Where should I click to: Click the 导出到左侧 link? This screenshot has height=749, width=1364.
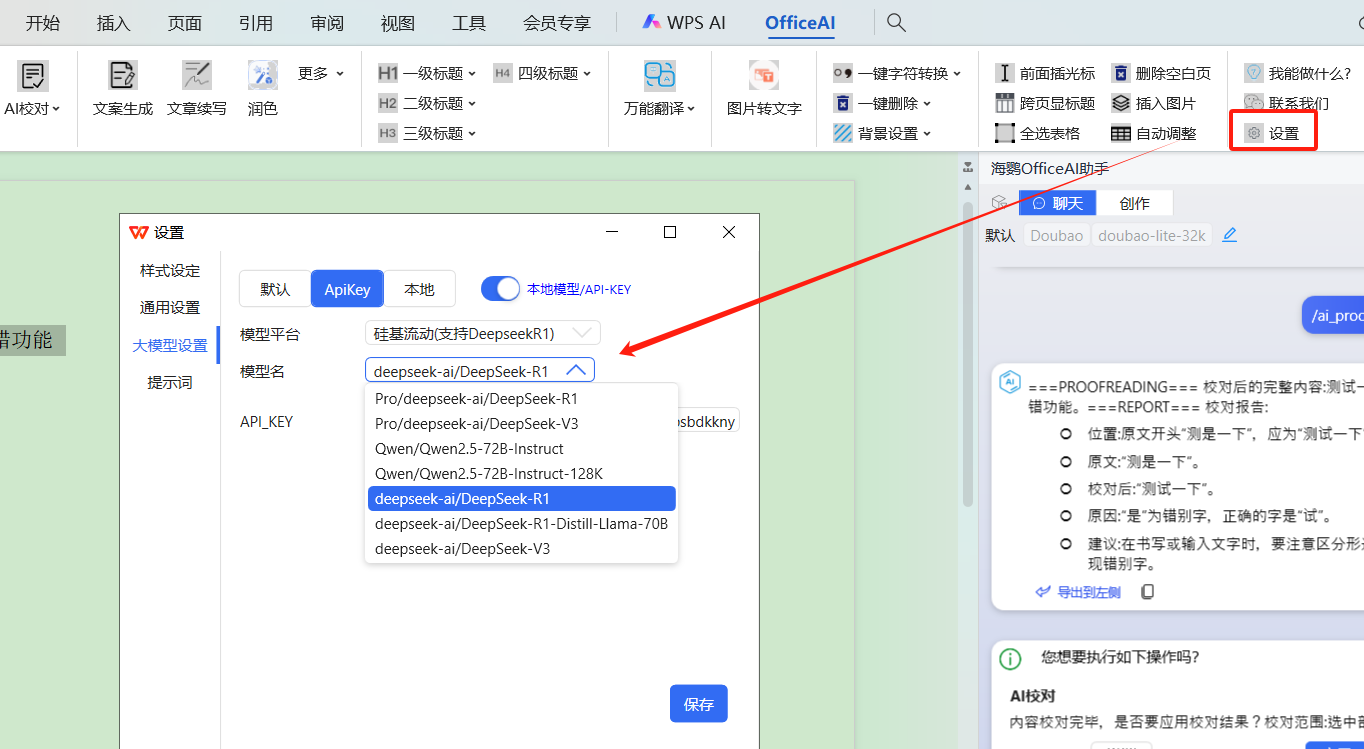pos(1078,592)
